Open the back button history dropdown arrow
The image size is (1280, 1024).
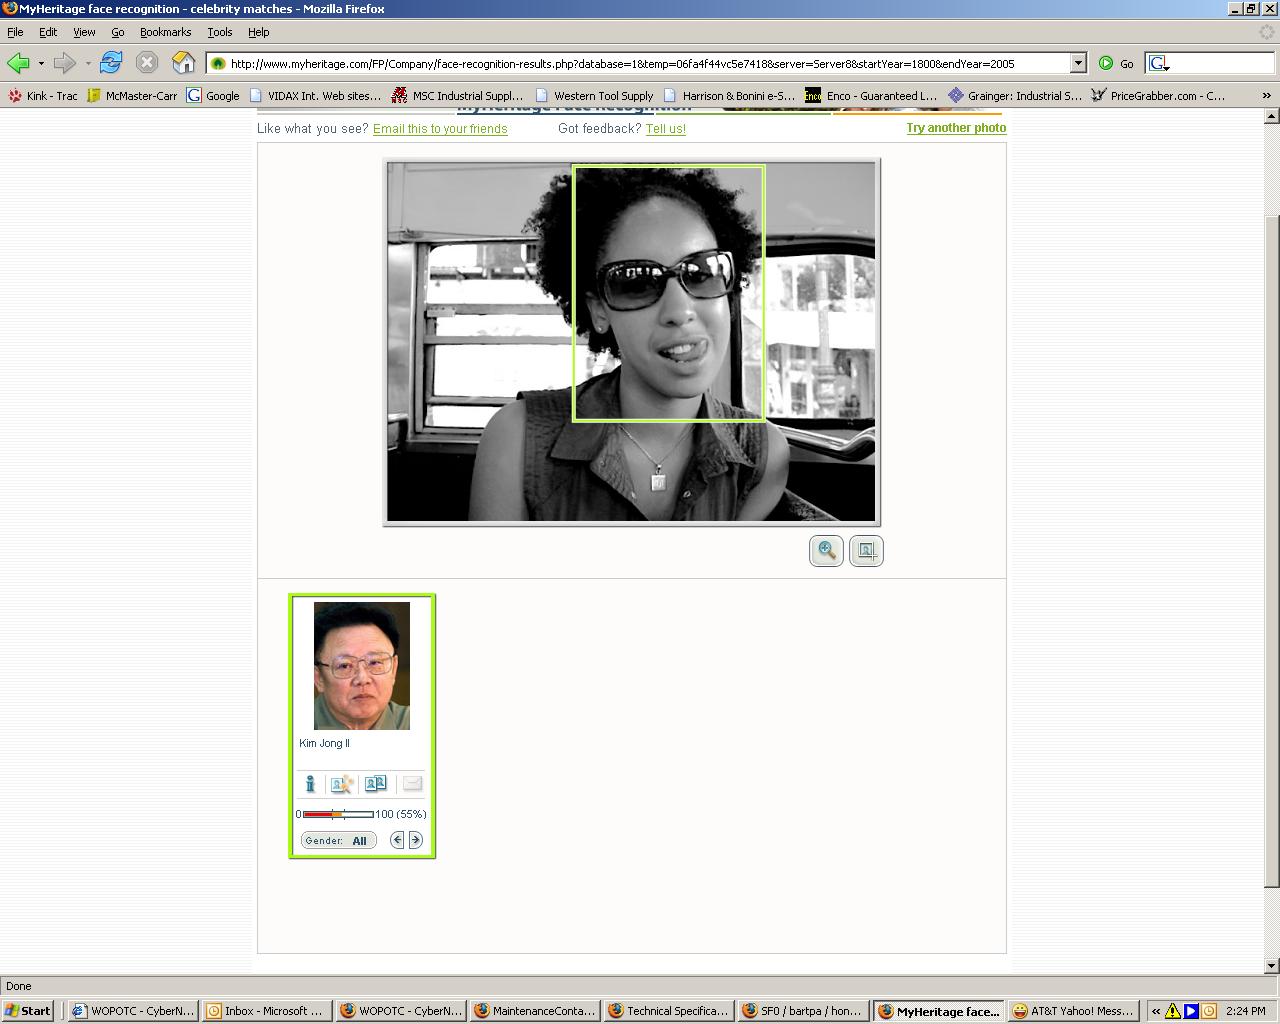coord(41,63)
